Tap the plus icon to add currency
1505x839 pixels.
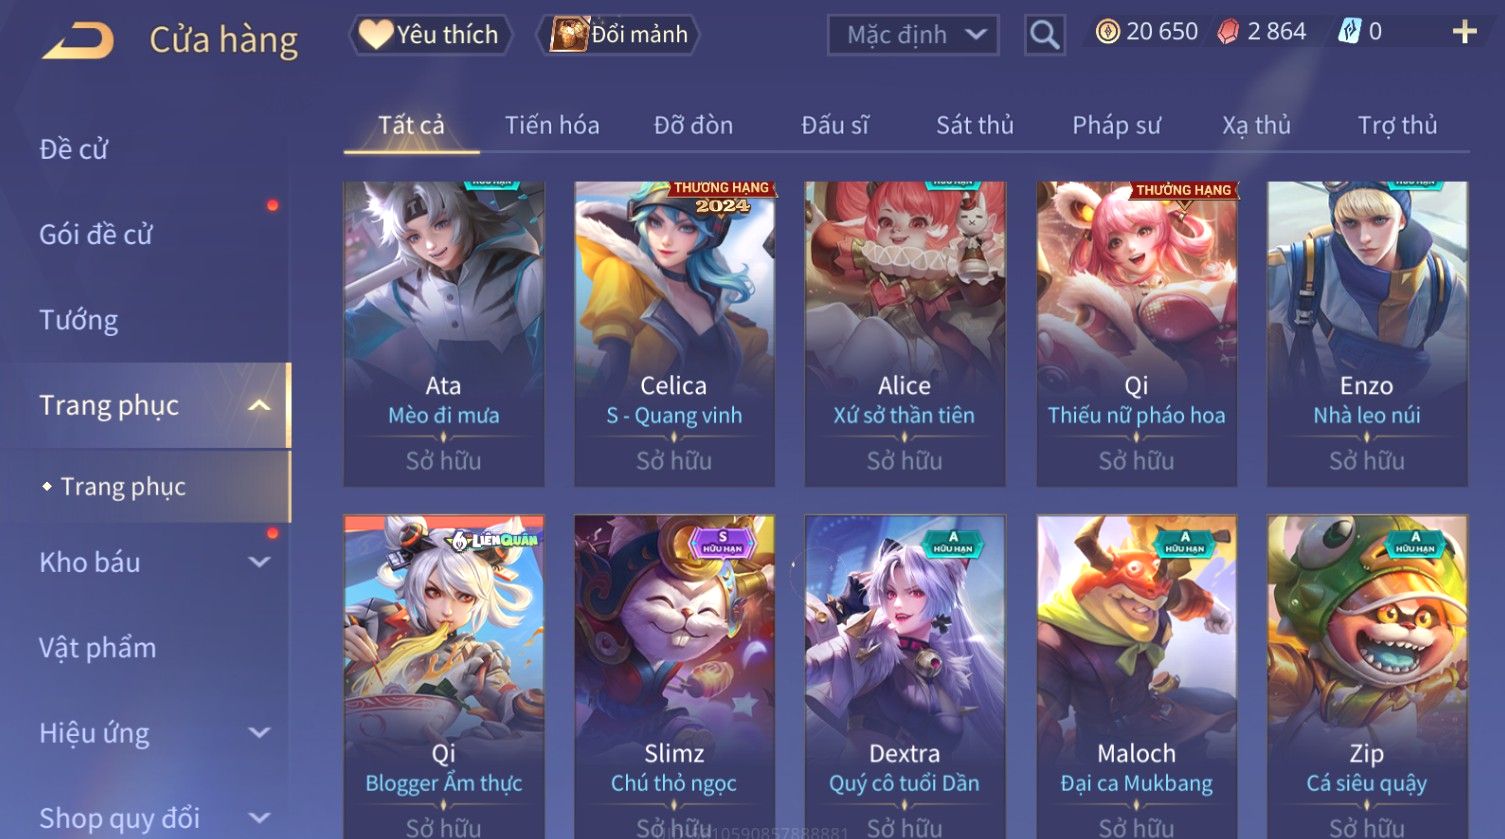click(x=1464, y=32)
